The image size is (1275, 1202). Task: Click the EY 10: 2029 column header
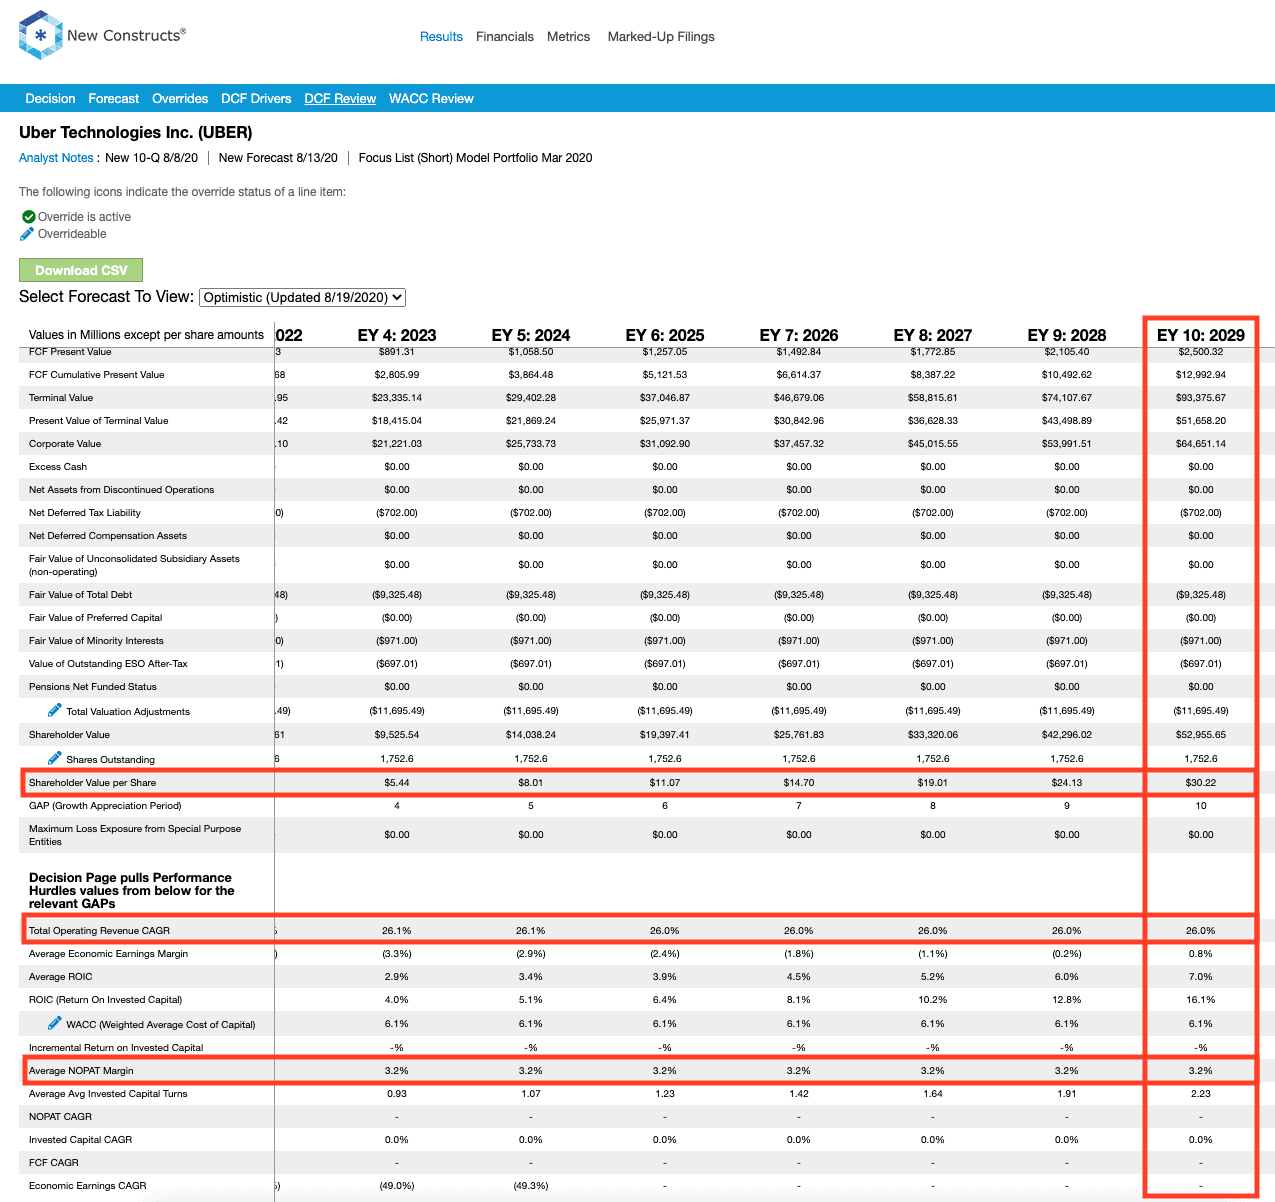click(x=1201, y=335)
